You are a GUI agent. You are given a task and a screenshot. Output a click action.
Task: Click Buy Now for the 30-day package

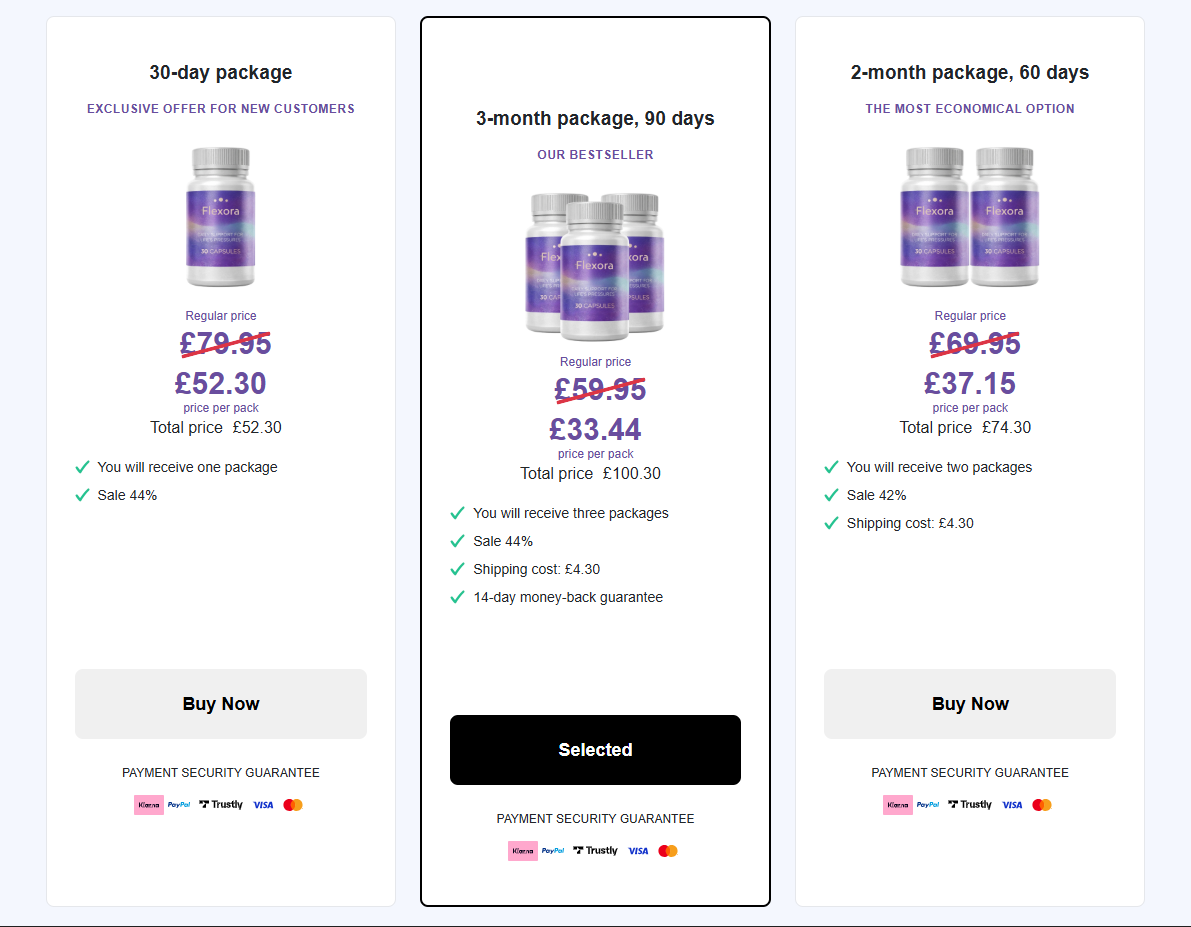tap(220, 703)
